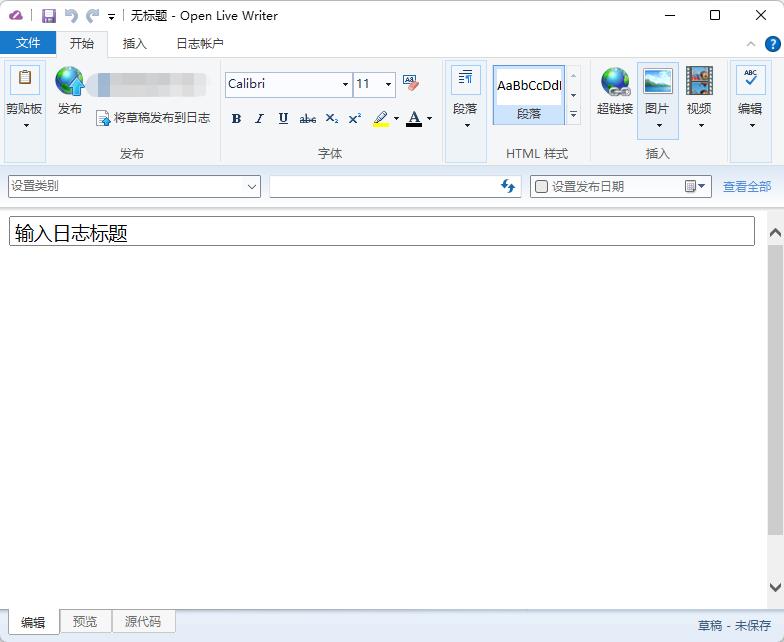Toggle Italic formatting
The image size is (784, 642).
tap(259, 118)
